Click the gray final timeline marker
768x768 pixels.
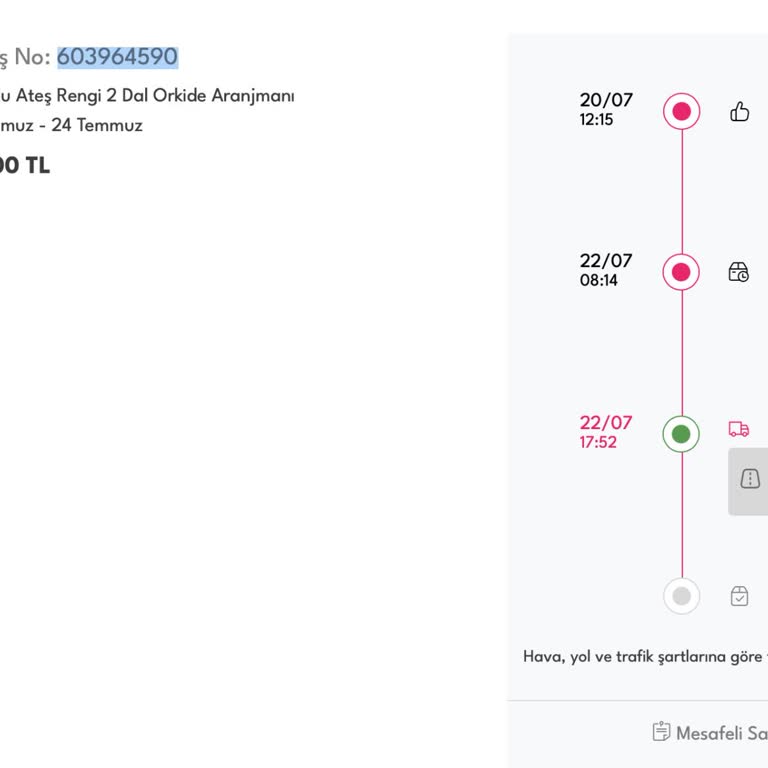coord(682,596)
